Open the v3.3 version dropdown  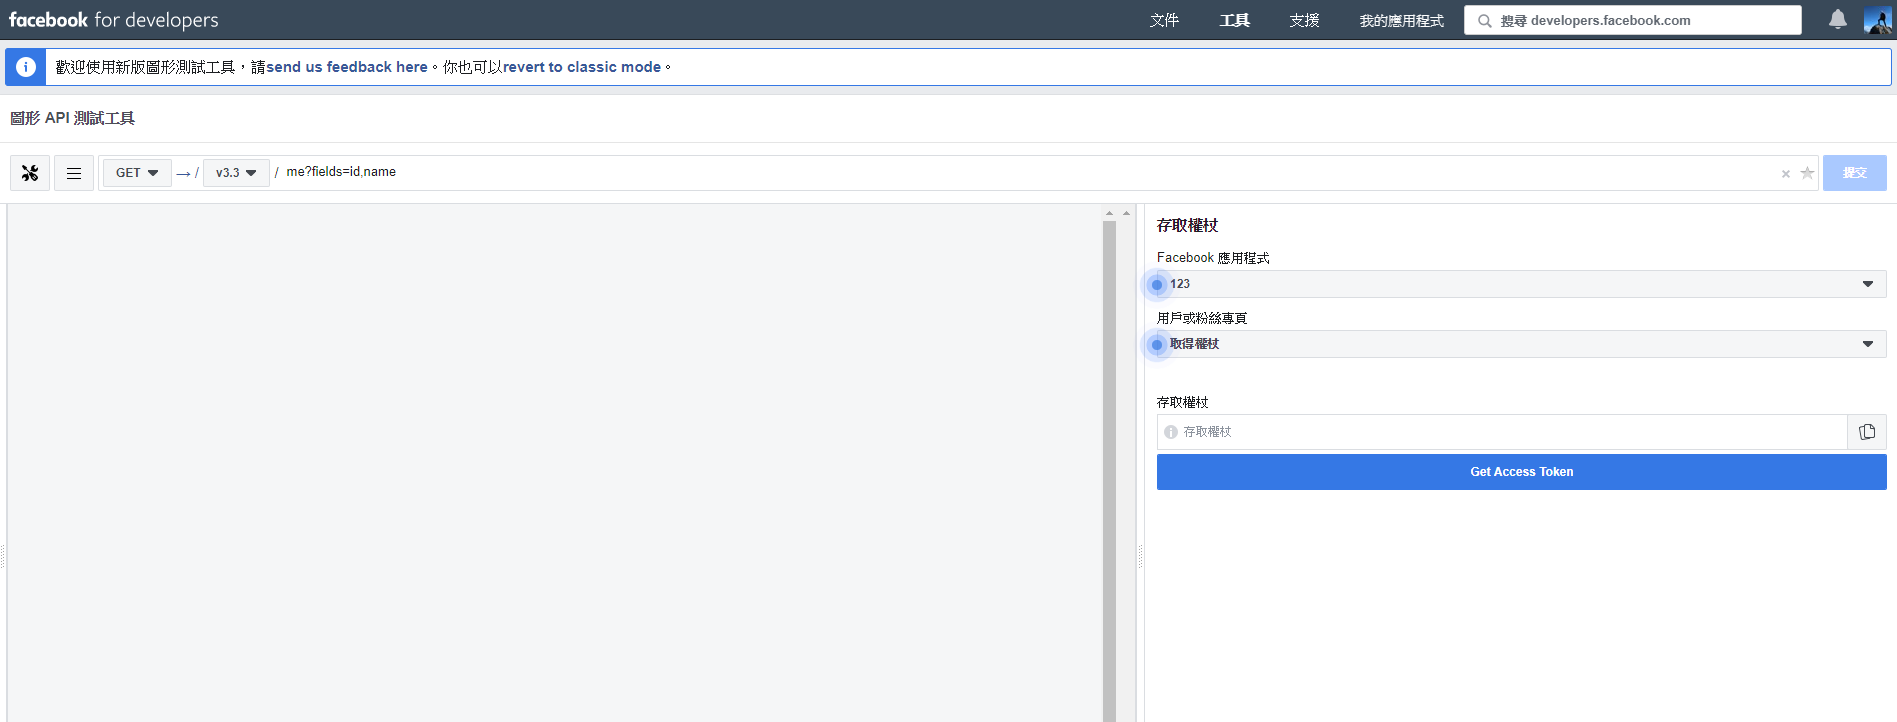(236, 173)
